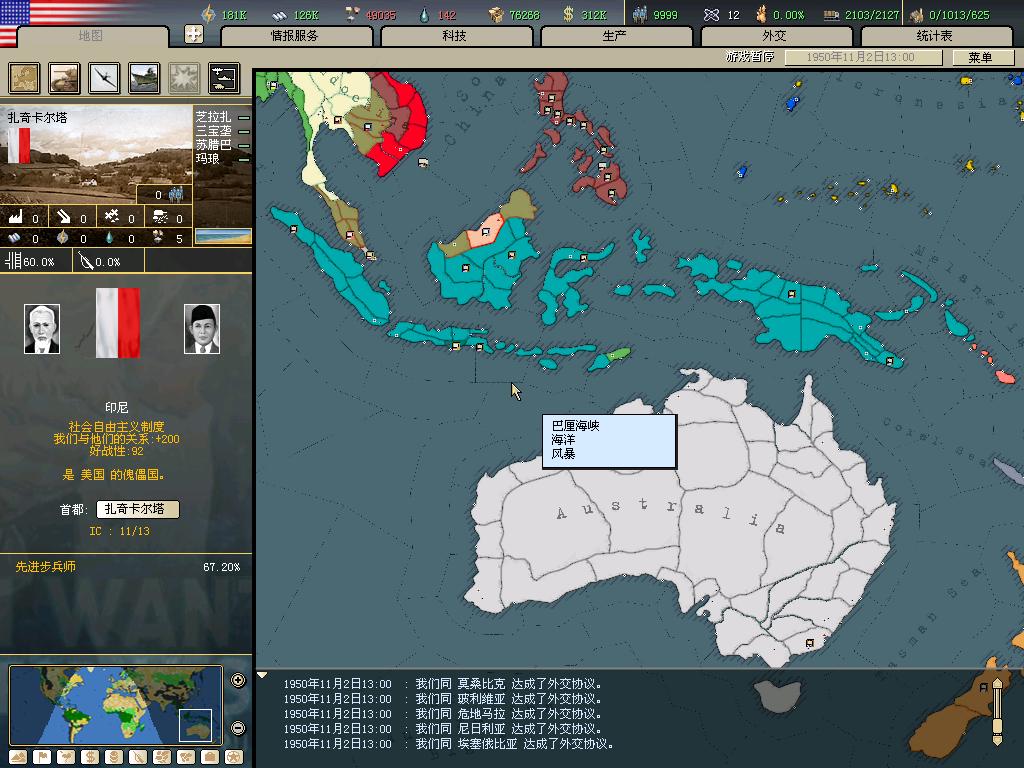Zoom in with the minimap plus button
This screenshot has width=1024, height=768.
click(238, 681)
